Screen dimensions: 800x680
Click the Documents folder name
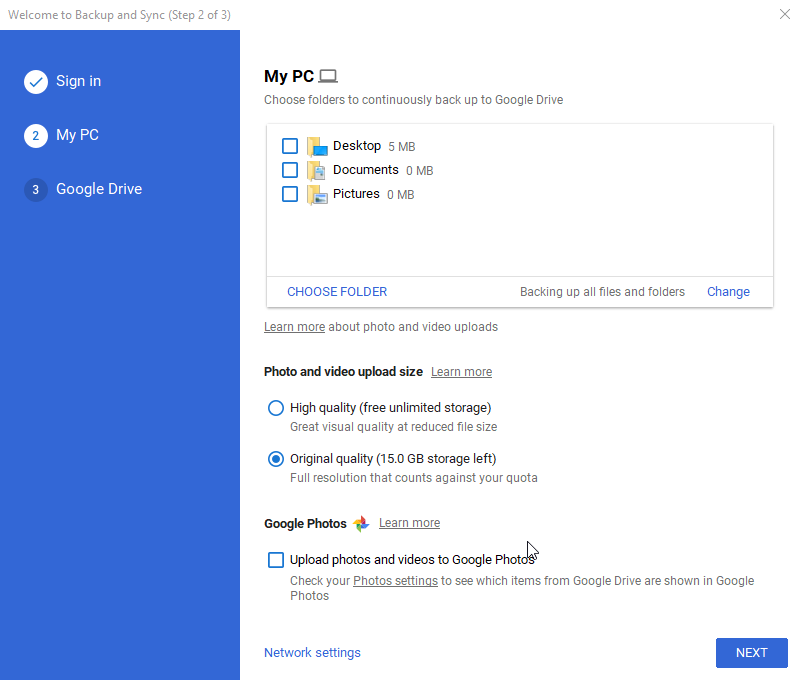366,170
